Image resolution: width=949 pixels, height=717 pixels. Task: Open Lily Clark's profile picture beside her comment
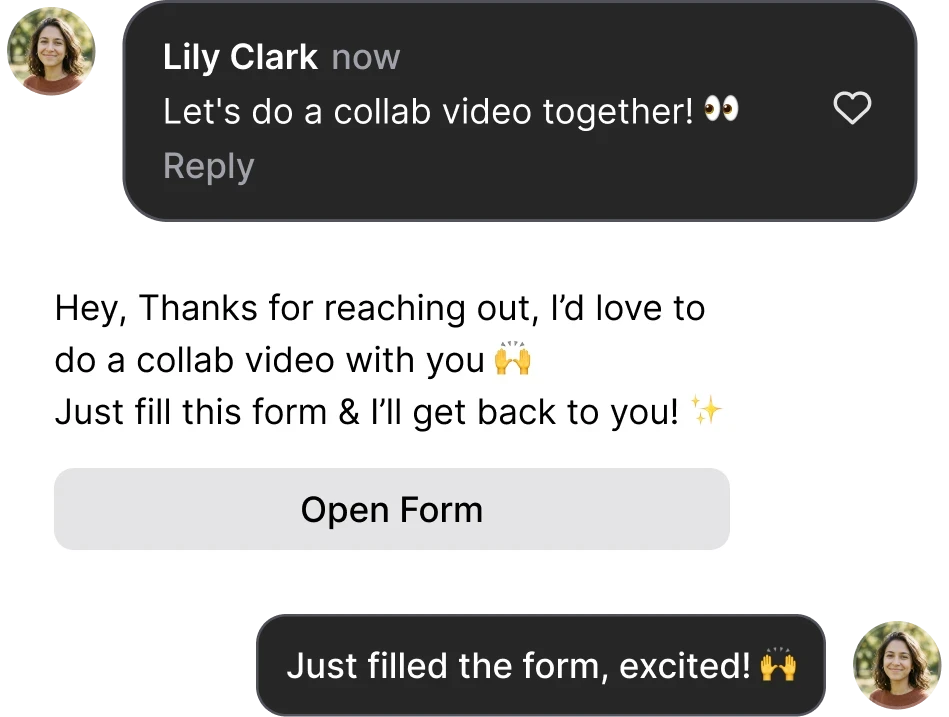(x=51, y=51)
